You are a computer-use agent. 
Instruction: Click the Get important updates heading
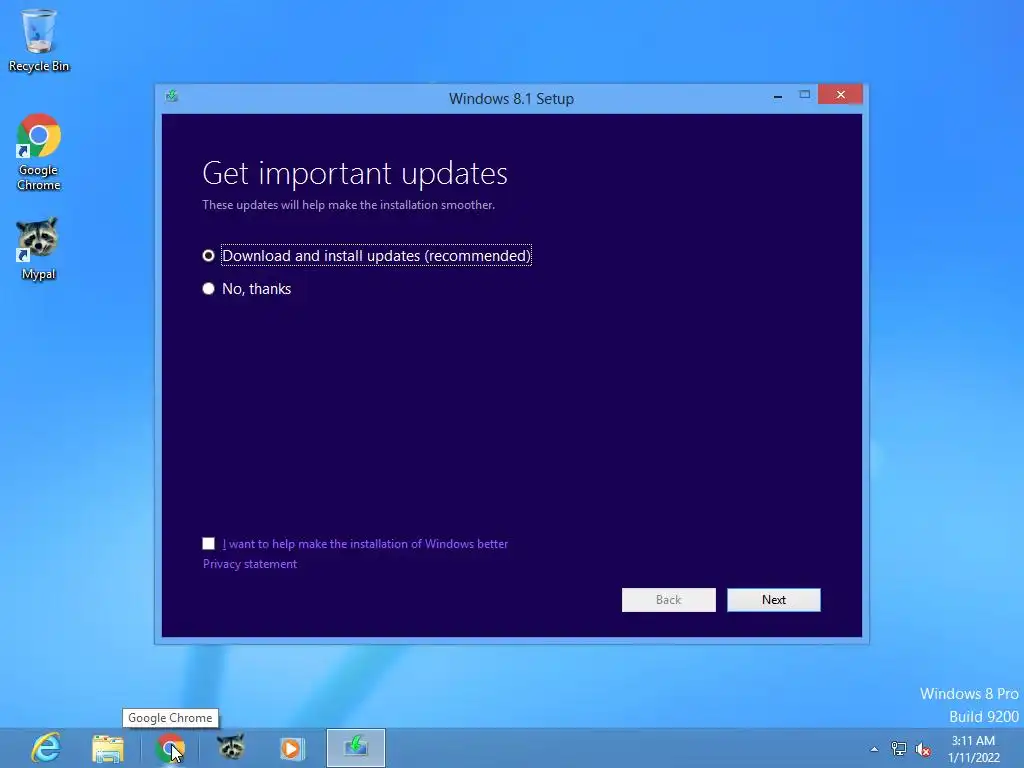click(x=355, y=173)
